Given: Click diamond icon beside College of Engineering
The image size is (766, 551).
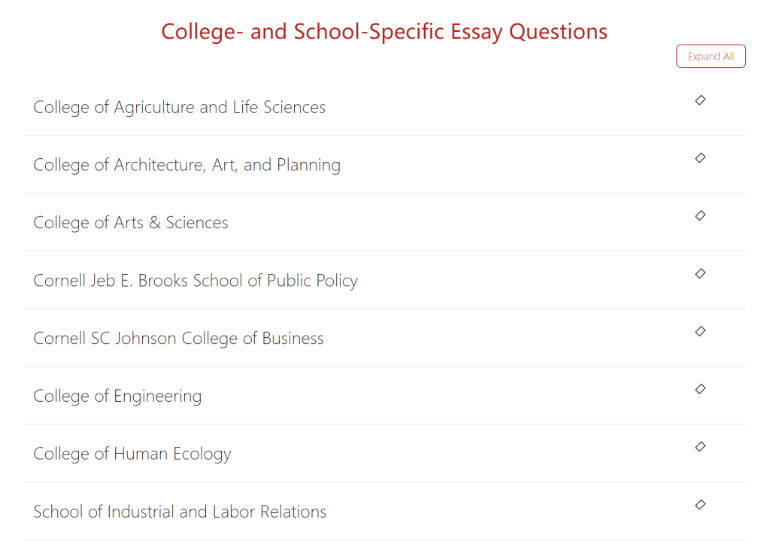Looking at the screenshot, I should pos(700,389).
